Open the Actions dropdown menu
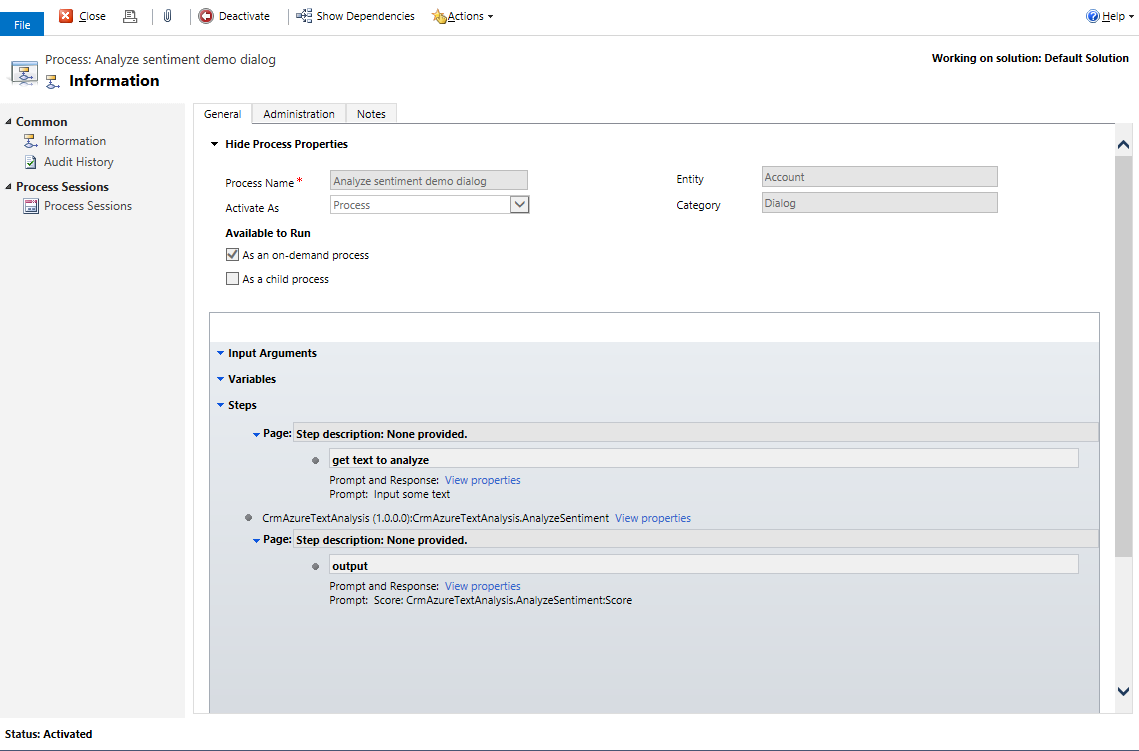Screen dimensions: 1139x751 (x=490, y=17)
